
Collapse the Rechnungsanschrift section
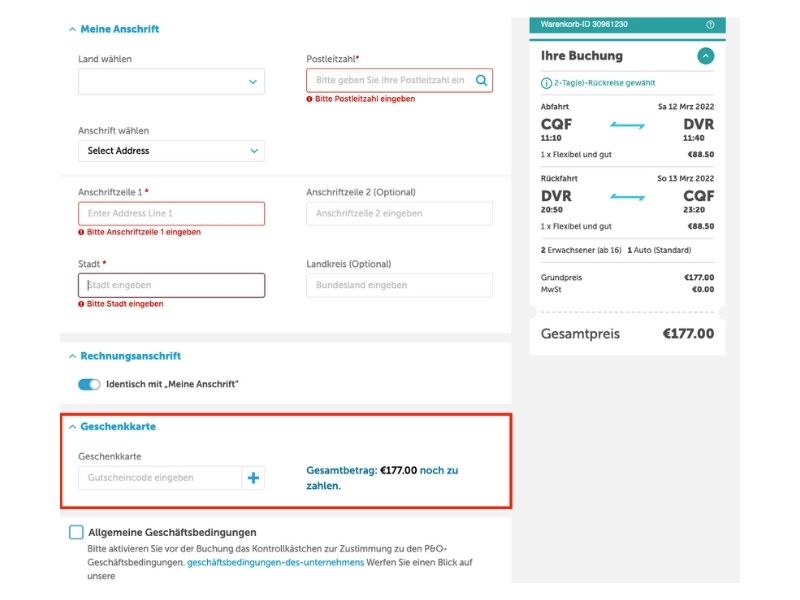[72, 356]
